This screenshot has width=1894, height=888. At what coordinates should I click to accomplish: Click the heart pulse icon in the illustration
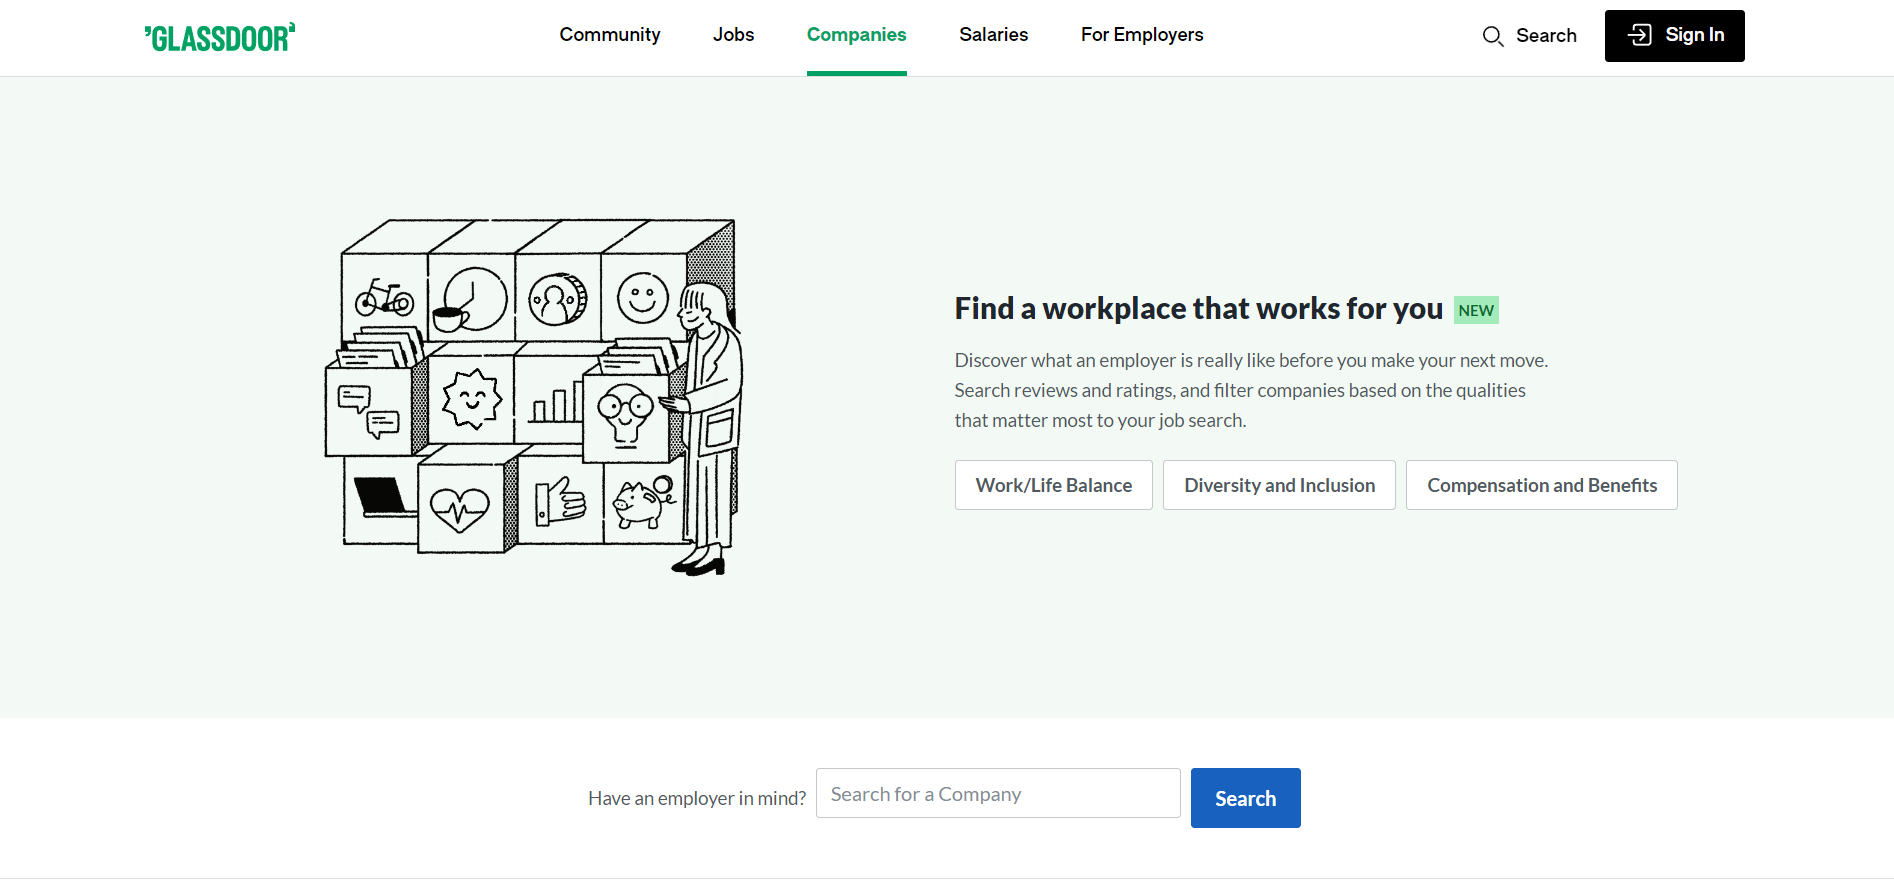459,509
